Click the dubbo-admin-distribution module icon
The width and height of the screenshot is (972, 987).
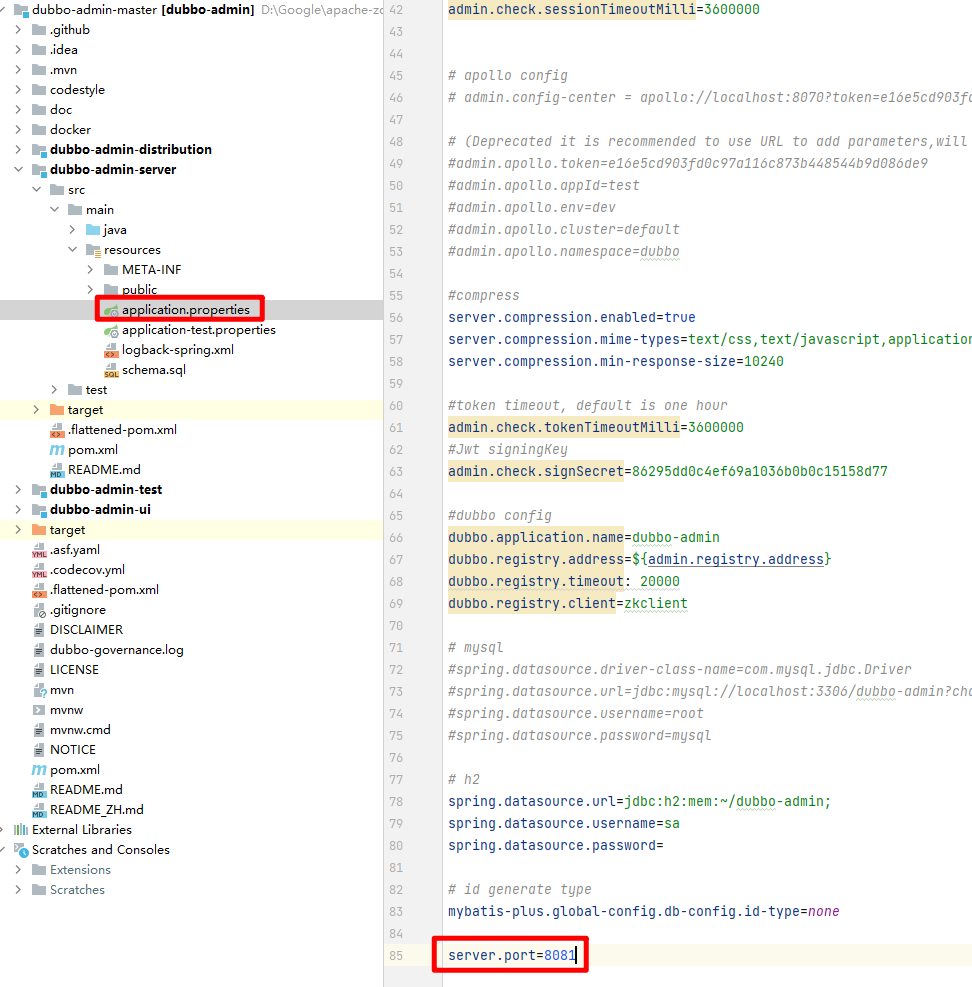(39, 150)
